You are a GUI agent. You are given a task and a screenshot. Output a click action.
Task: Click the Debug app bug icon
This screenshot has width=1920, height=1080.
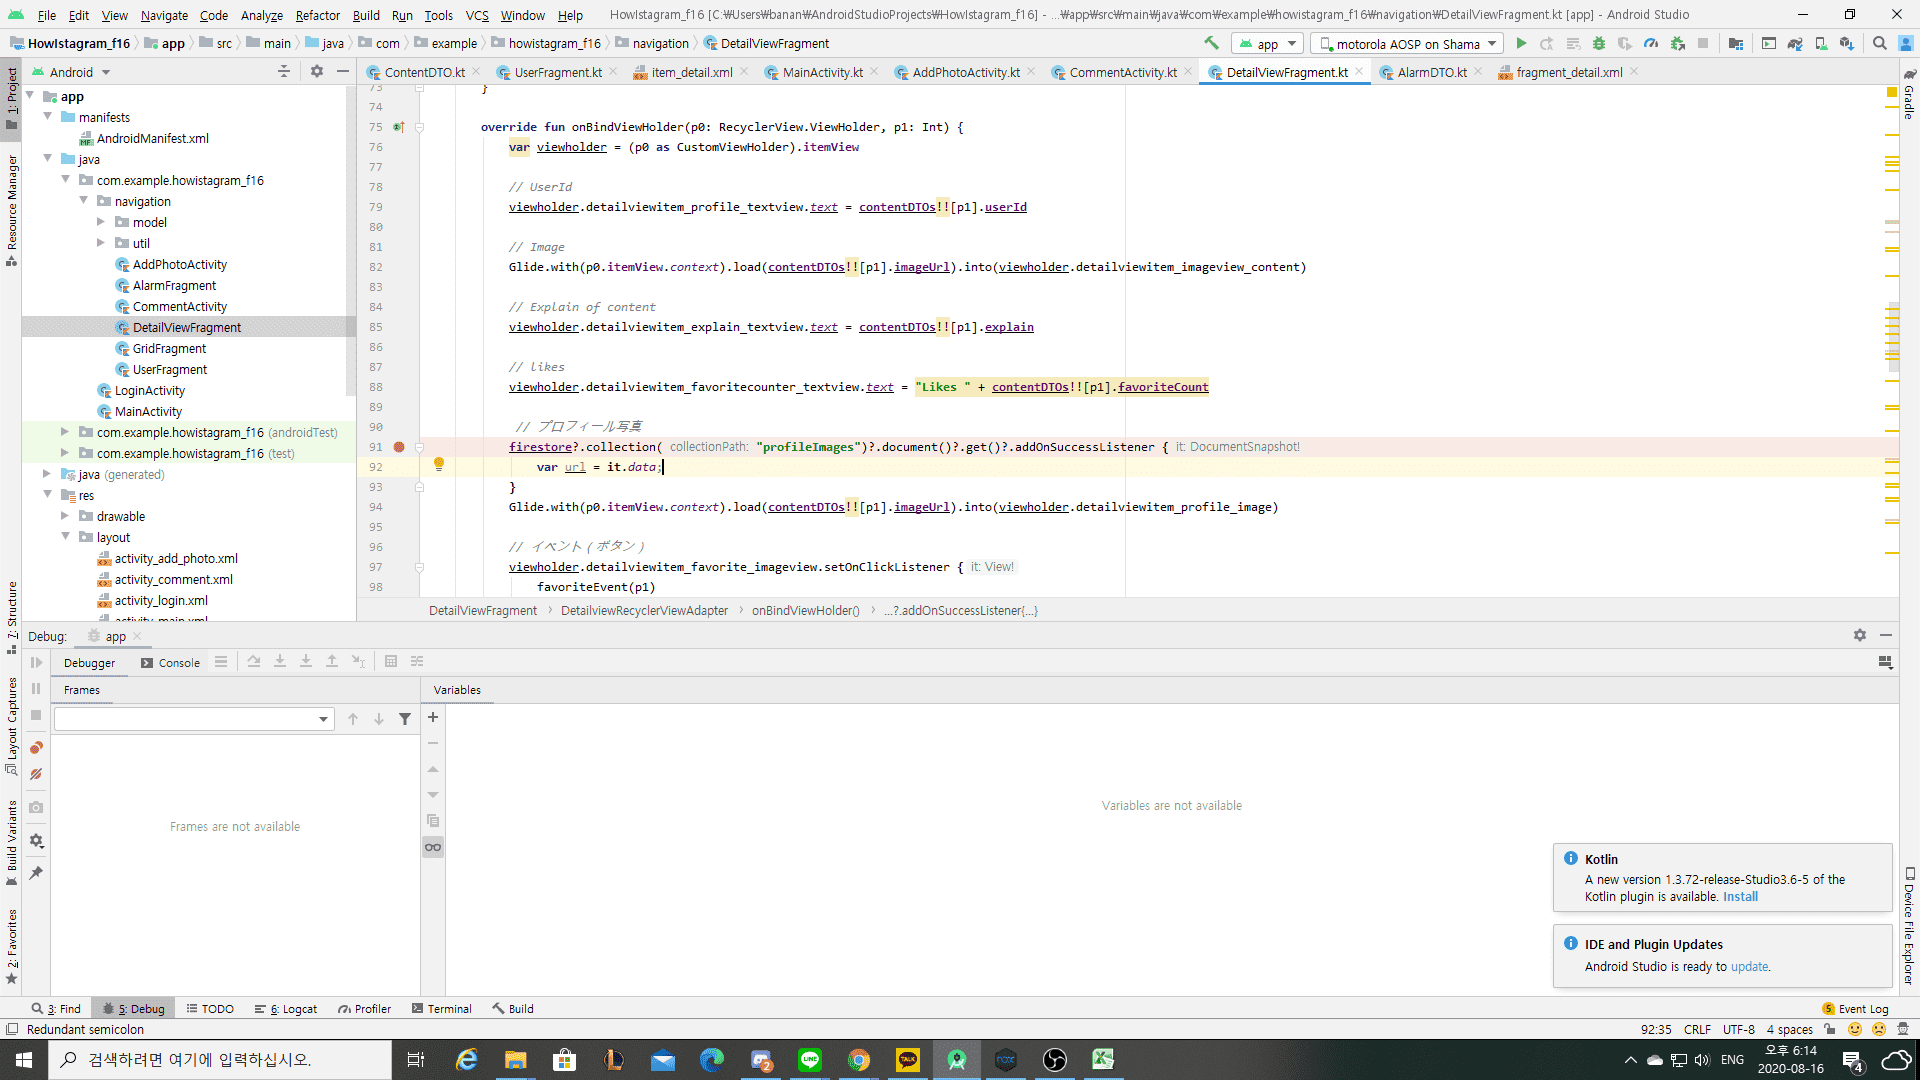point(1599,43)
